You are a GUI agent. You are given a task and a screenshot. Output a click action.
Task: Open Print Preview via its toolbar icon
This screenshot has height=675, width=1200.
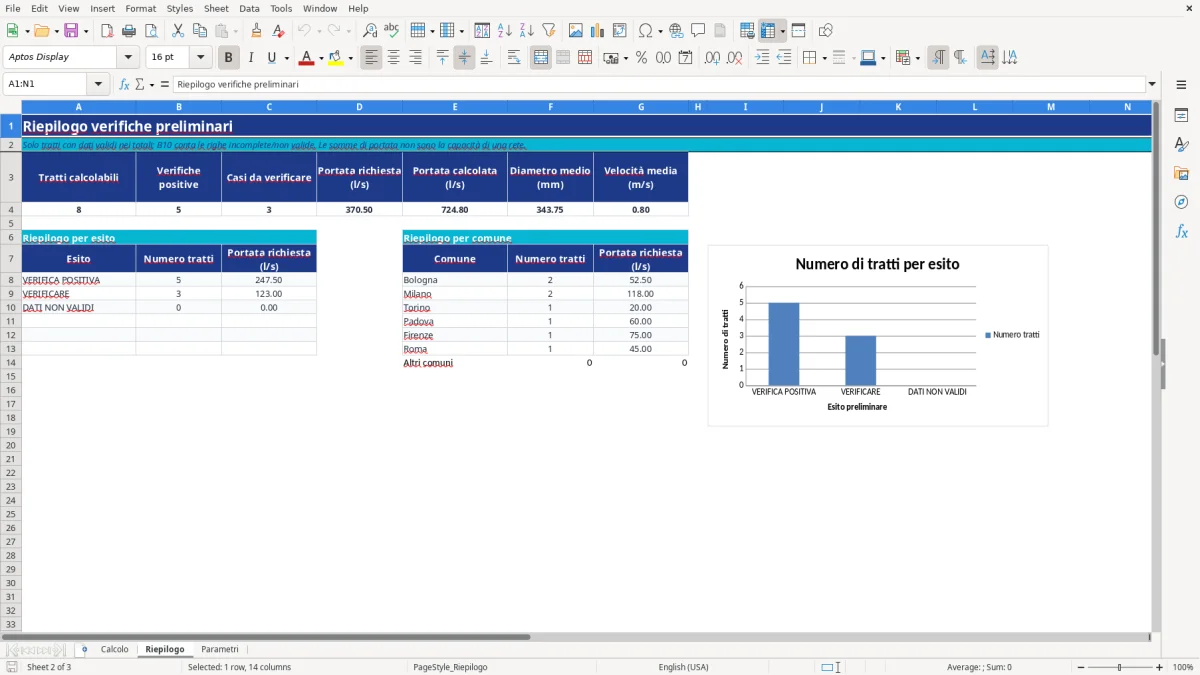click(151, 31)
